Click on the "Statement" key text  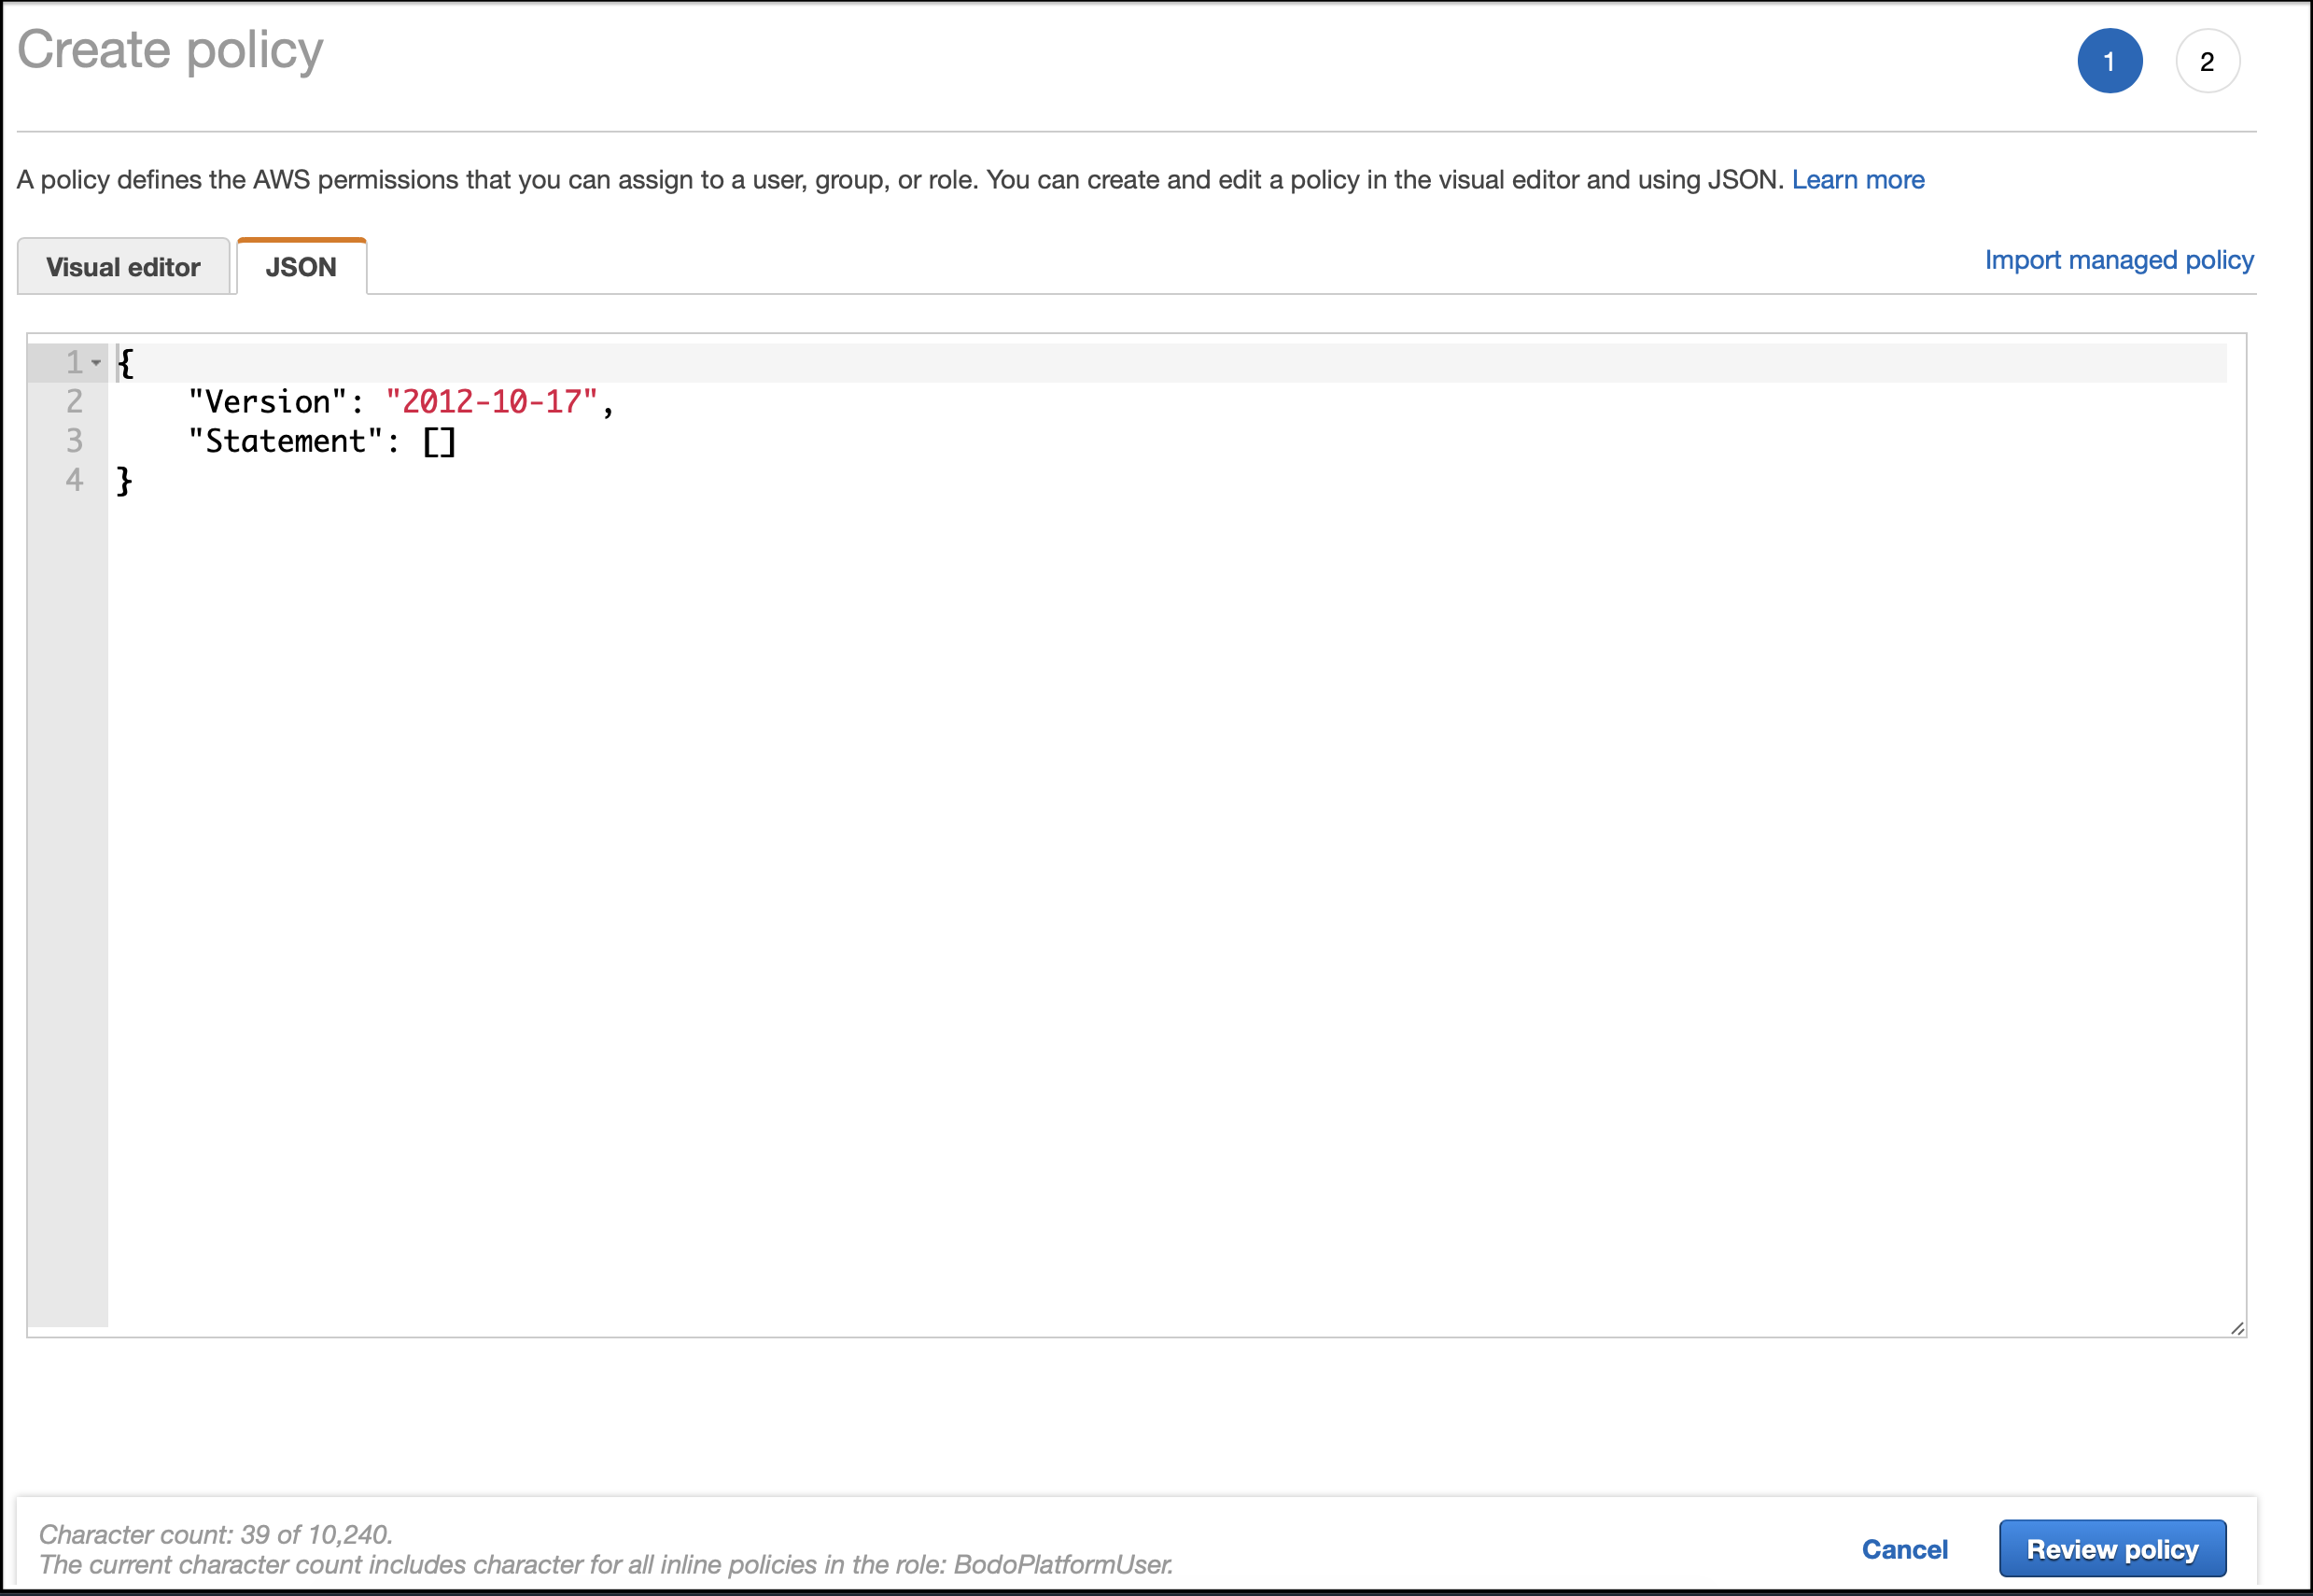pos(286,442)
